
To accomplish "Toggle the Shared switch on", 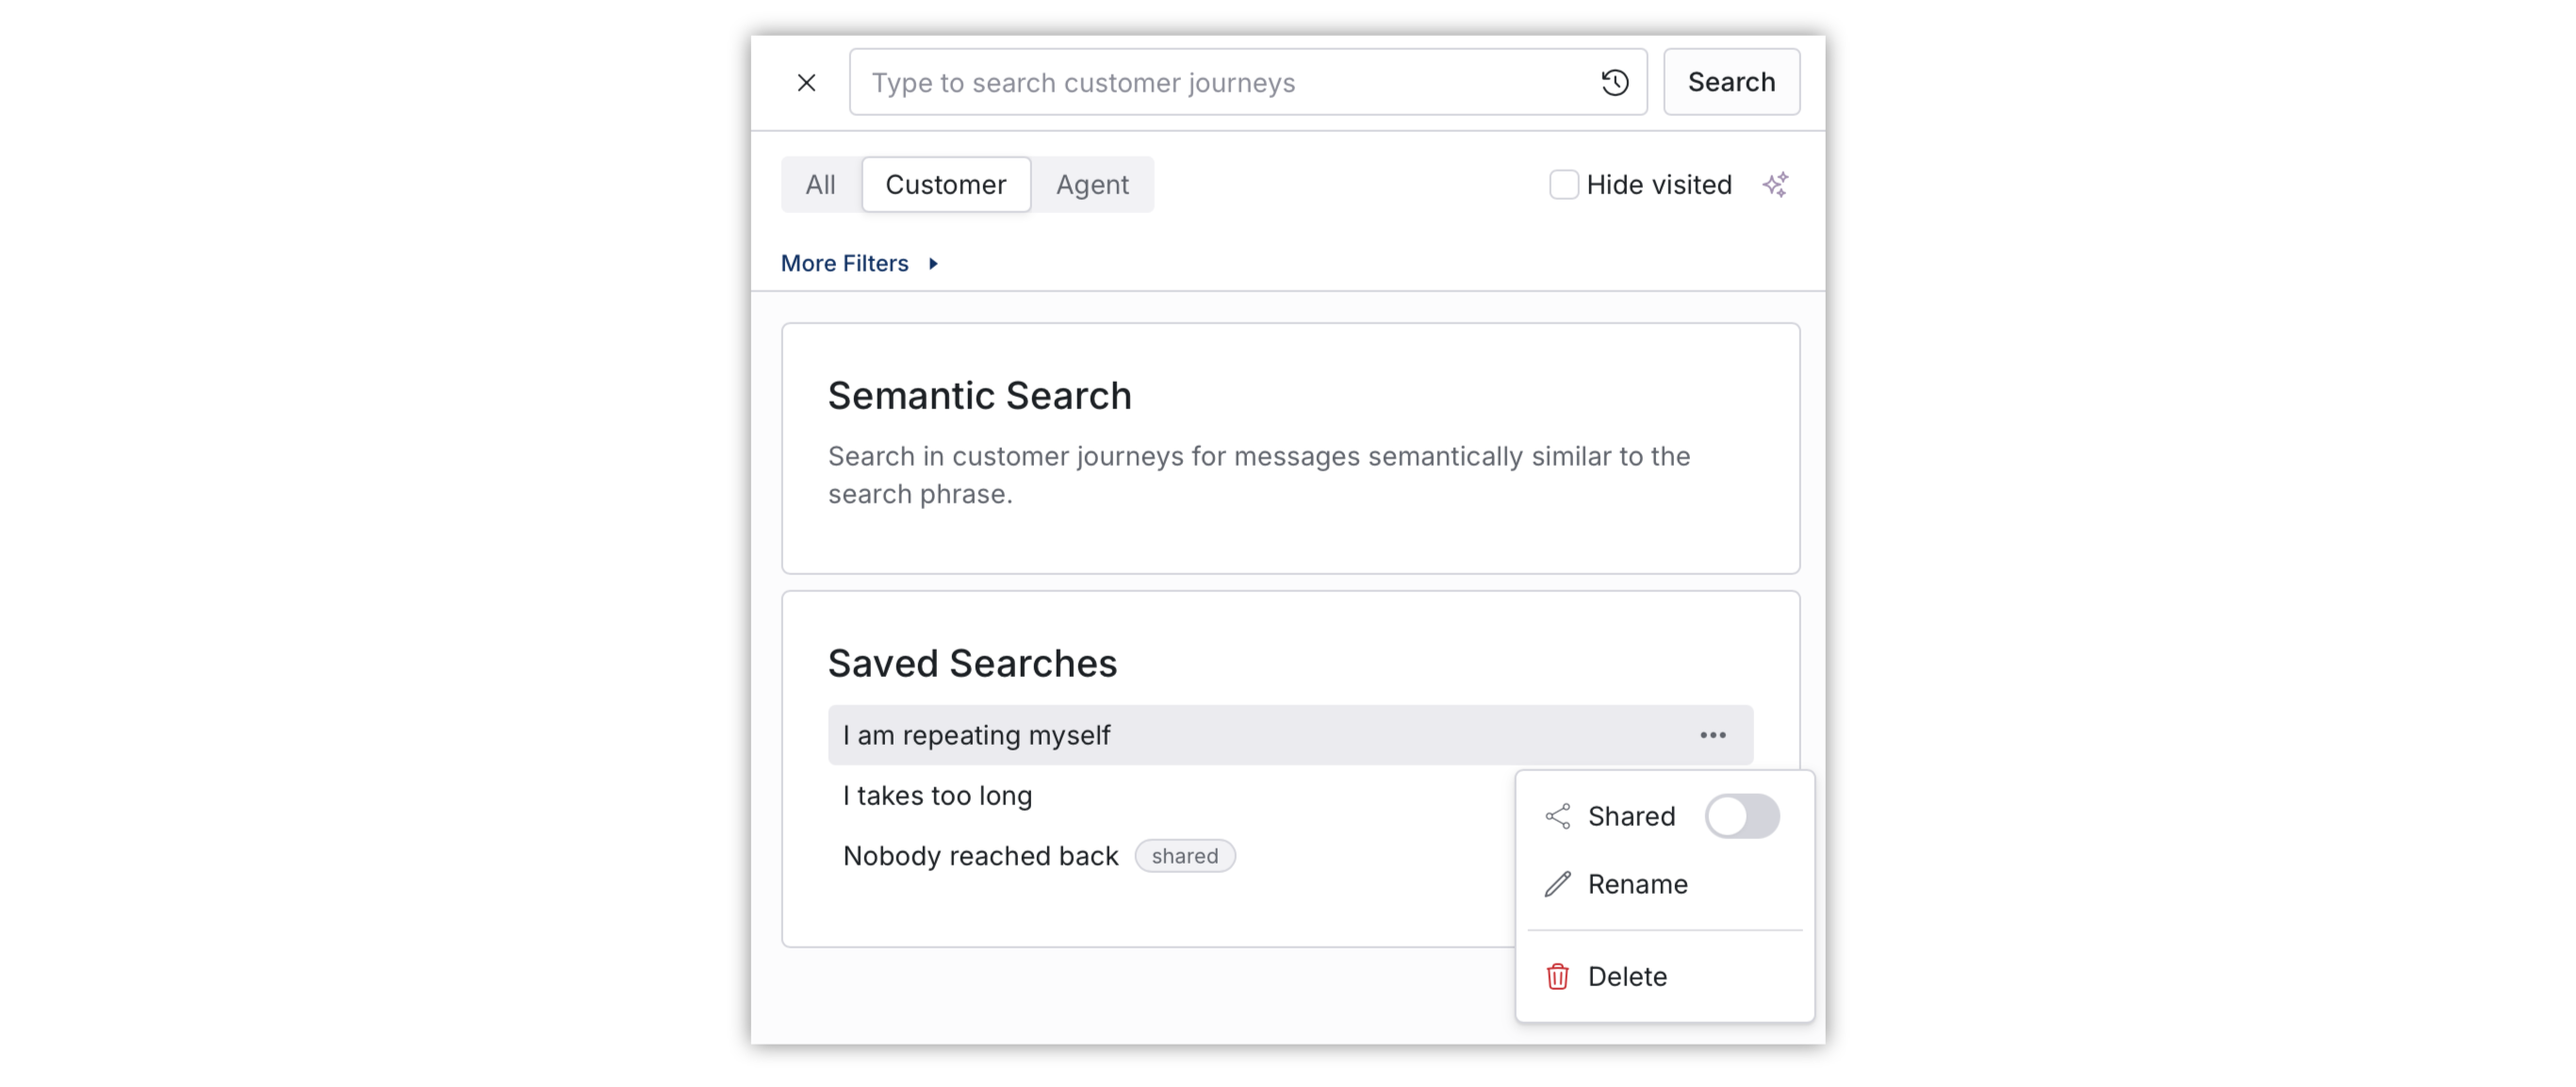I will coord(1742,816).
